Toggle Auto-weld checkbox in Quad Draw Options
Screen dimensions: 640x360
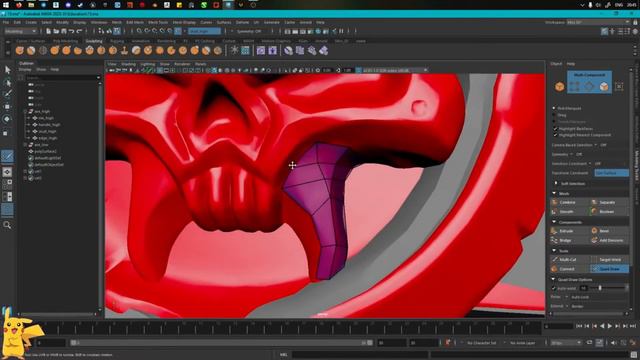(554, 288)
